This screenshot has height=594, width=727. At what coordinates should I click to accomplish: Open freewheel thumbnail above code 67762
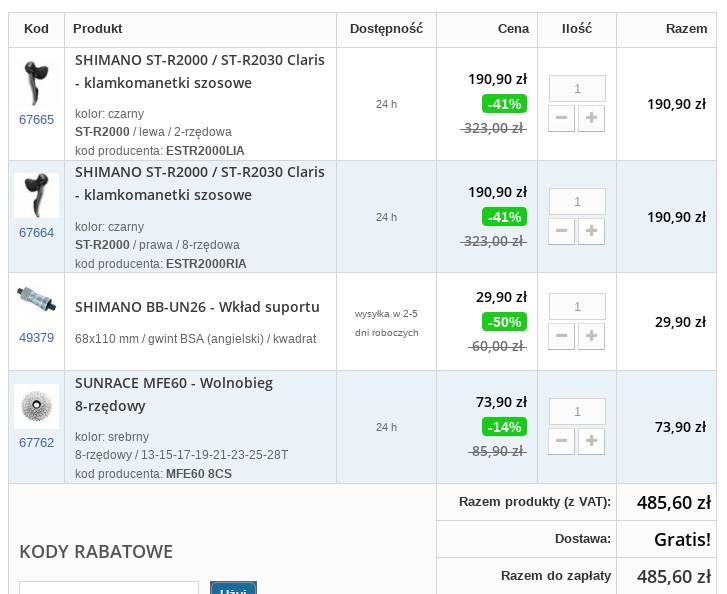[x=36, y=406]
